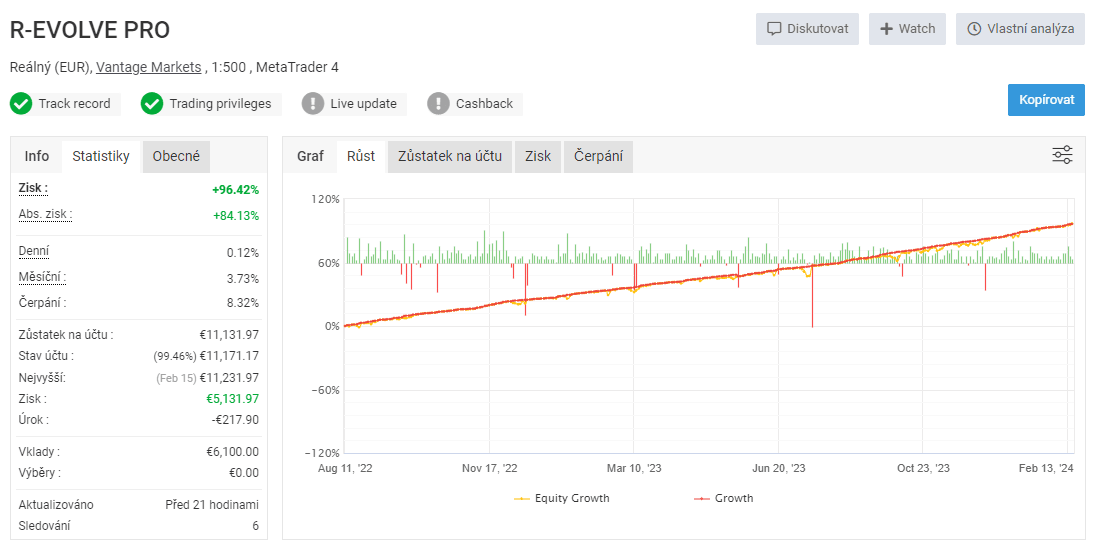Select the Zůstatek na účtu chart tab
Screen dimensions: 1097x550
point(449,156)
